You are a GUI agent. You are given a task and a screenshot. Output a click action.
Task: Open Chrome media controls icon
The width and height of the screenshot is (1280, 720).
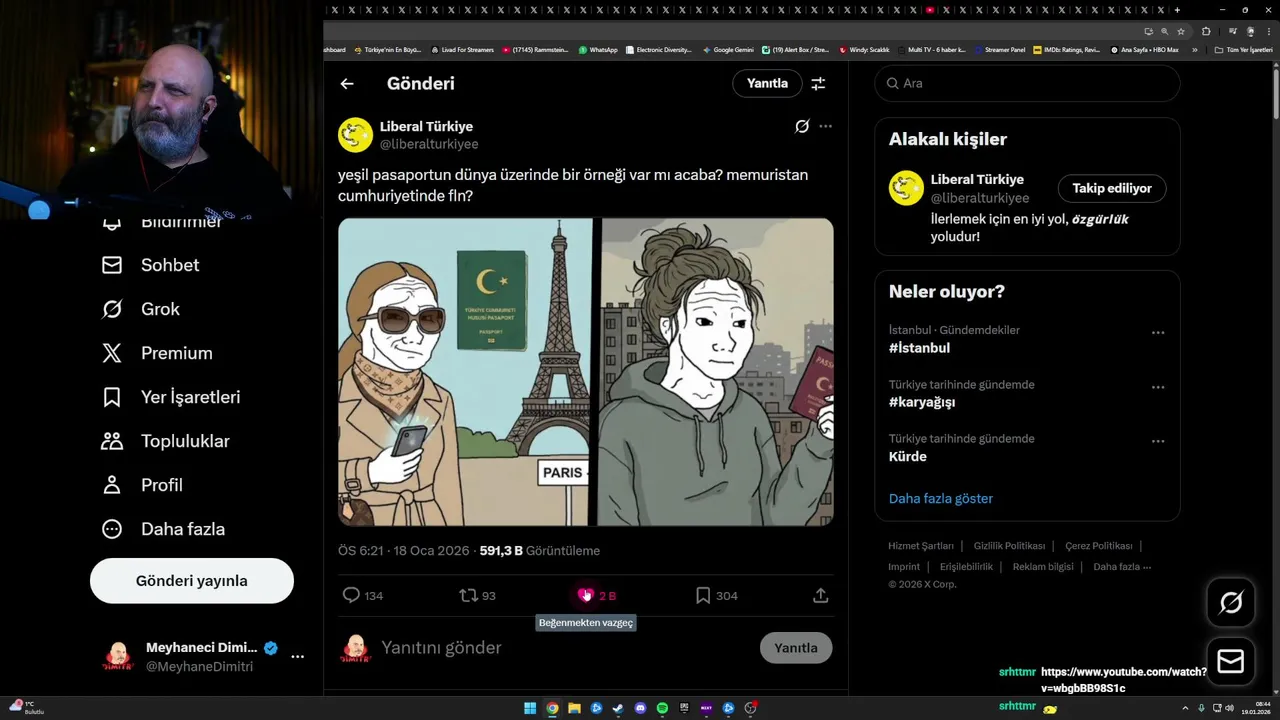point(1233,31)
